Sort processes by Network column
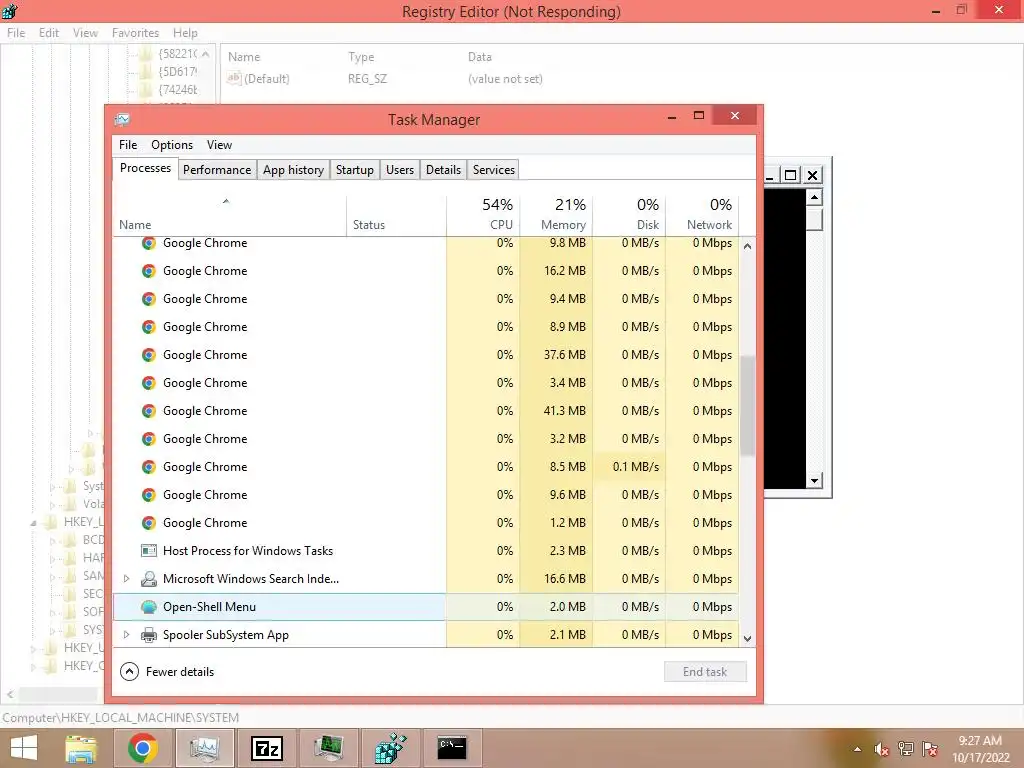This screenshot has width=1024, height=768. pos(703,216)
